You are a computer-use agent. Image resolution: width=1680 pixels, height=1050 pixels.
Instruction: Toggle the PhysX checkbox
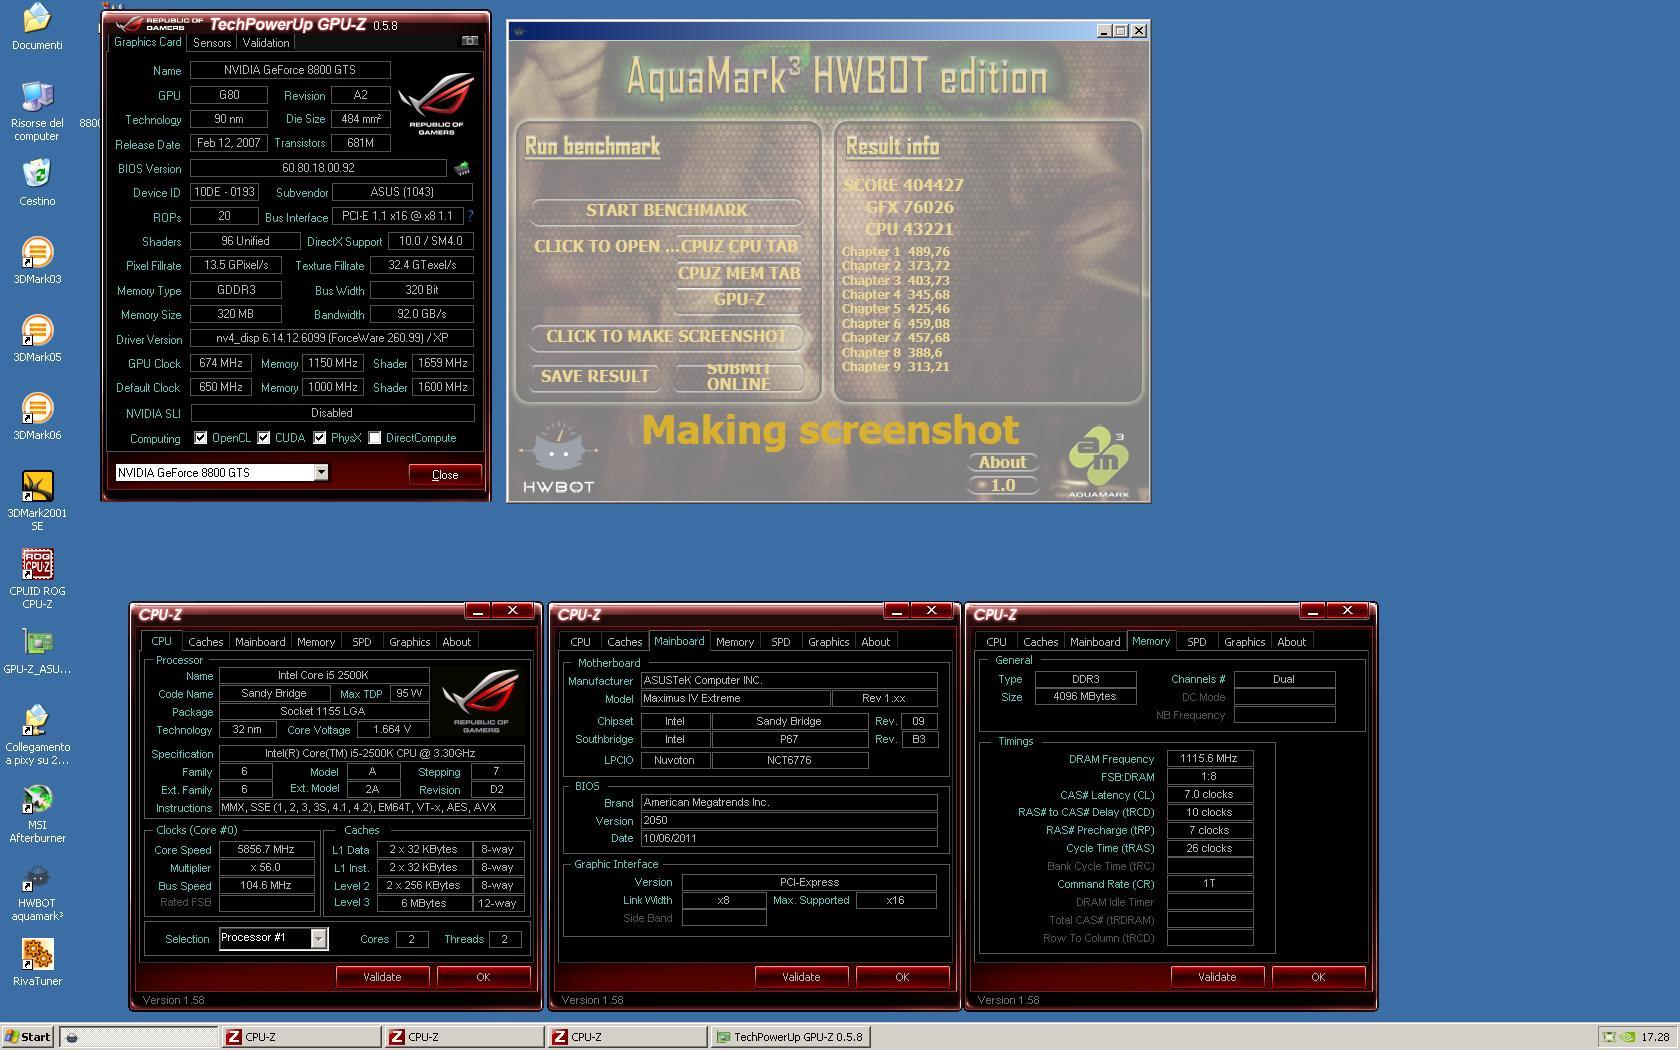(320, 438)
